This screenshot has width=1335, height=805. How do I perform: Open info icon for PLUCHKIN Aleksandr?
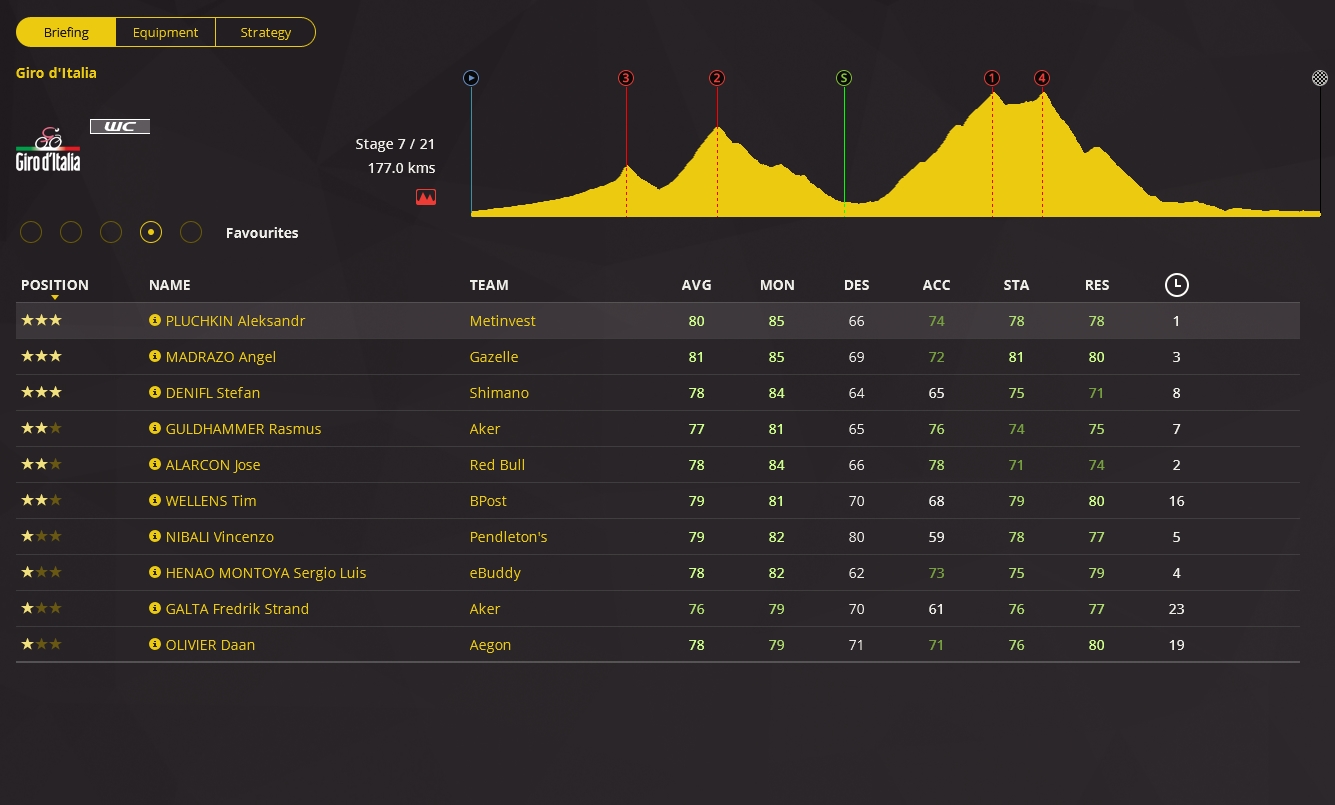coord(155,321)
